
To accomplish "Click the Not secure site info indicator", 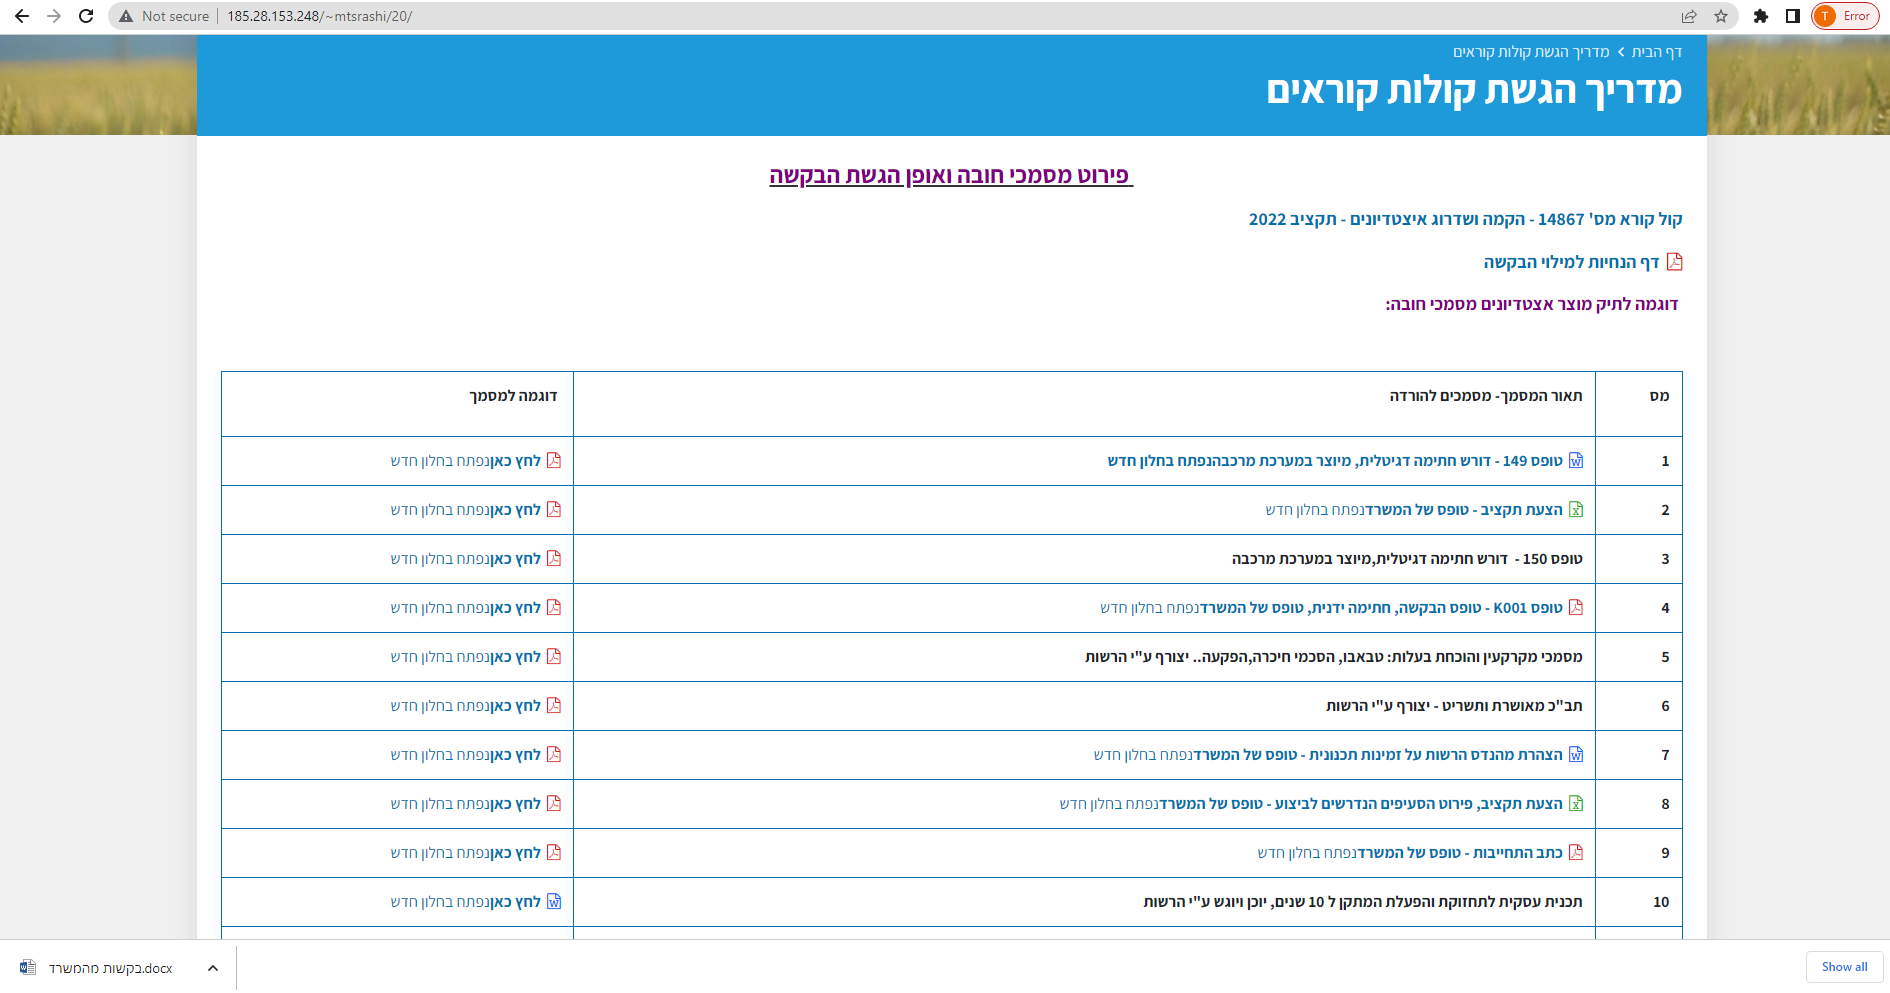I will point(164,16).
